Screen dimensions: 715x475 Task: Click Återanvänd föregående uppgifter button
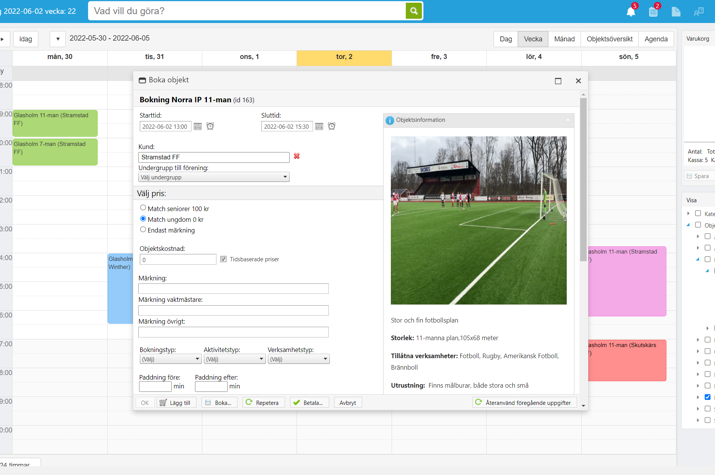pos(524,403)
